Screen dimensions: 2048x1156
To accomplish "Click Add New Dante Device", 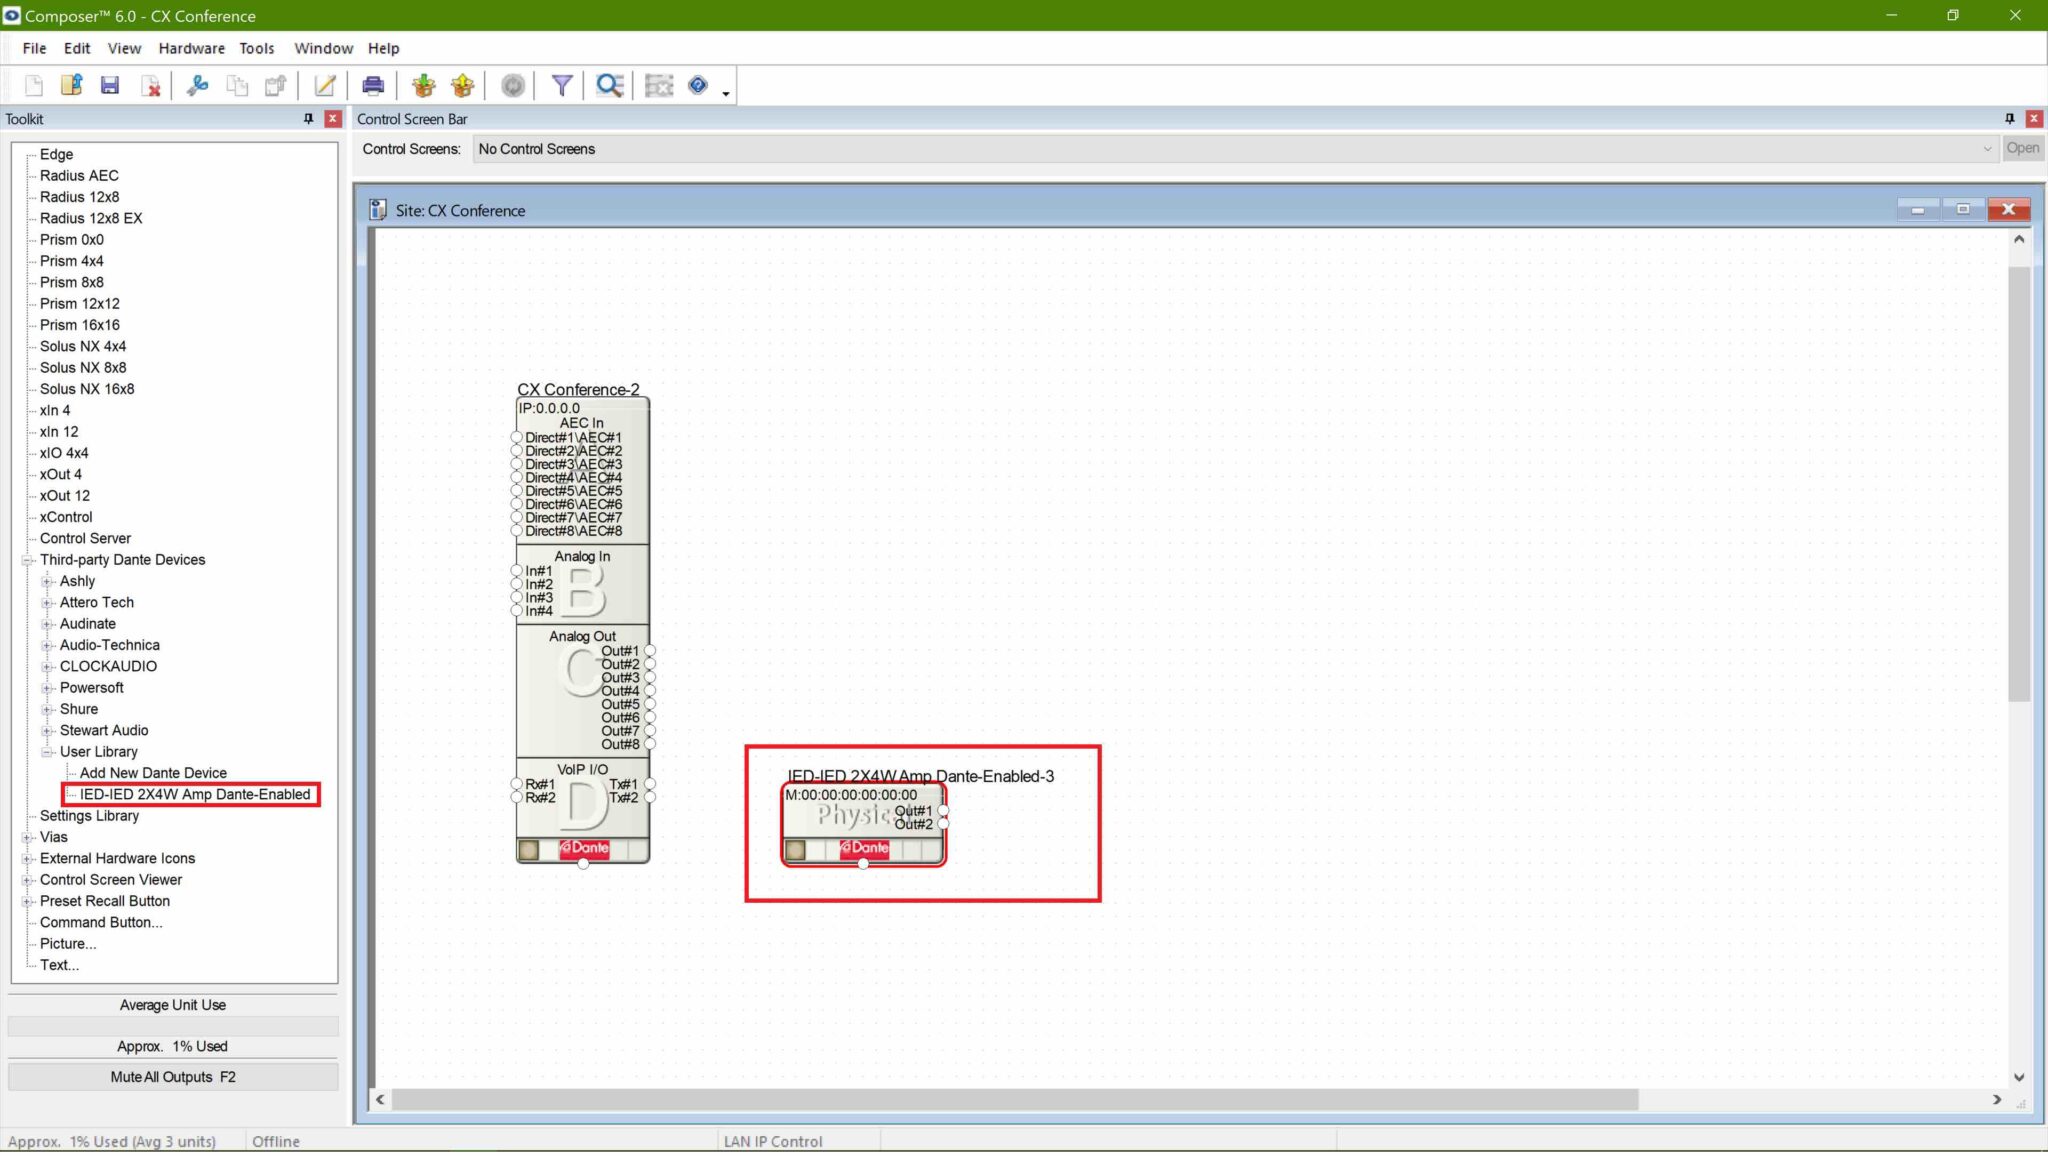I will pyautogui.click(x=152, y=772).
